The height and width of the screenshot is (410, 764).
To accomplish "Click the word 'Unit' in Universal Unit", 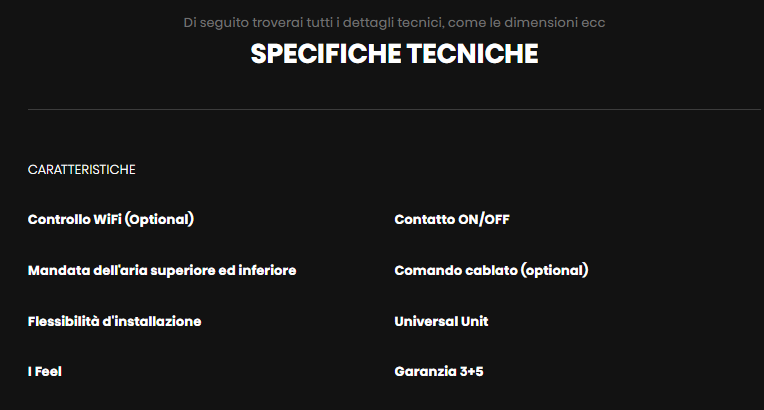I will (474, 321).
